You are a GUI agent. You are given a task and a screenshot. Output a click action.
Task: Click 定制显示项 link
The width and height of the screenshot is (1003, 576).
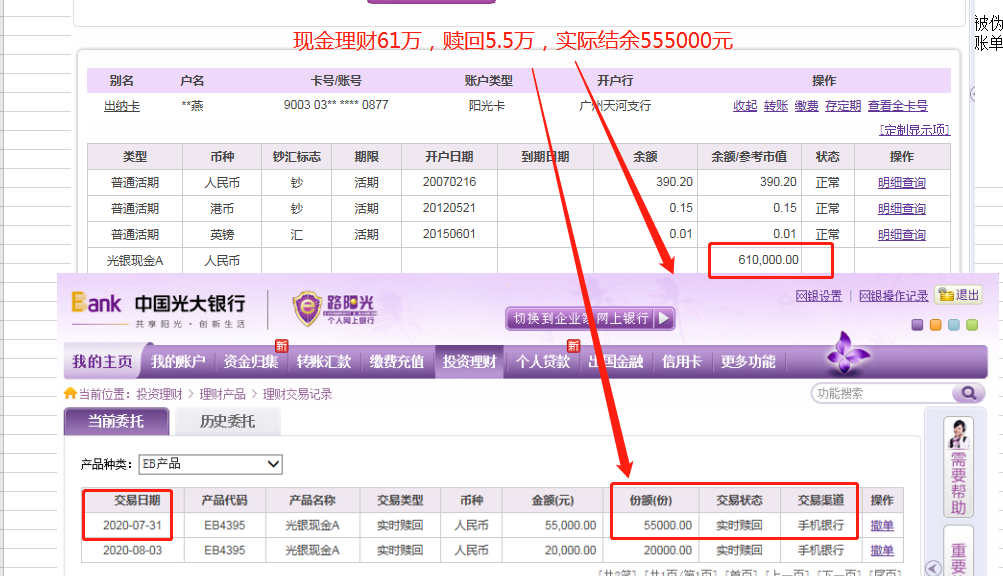915,130
